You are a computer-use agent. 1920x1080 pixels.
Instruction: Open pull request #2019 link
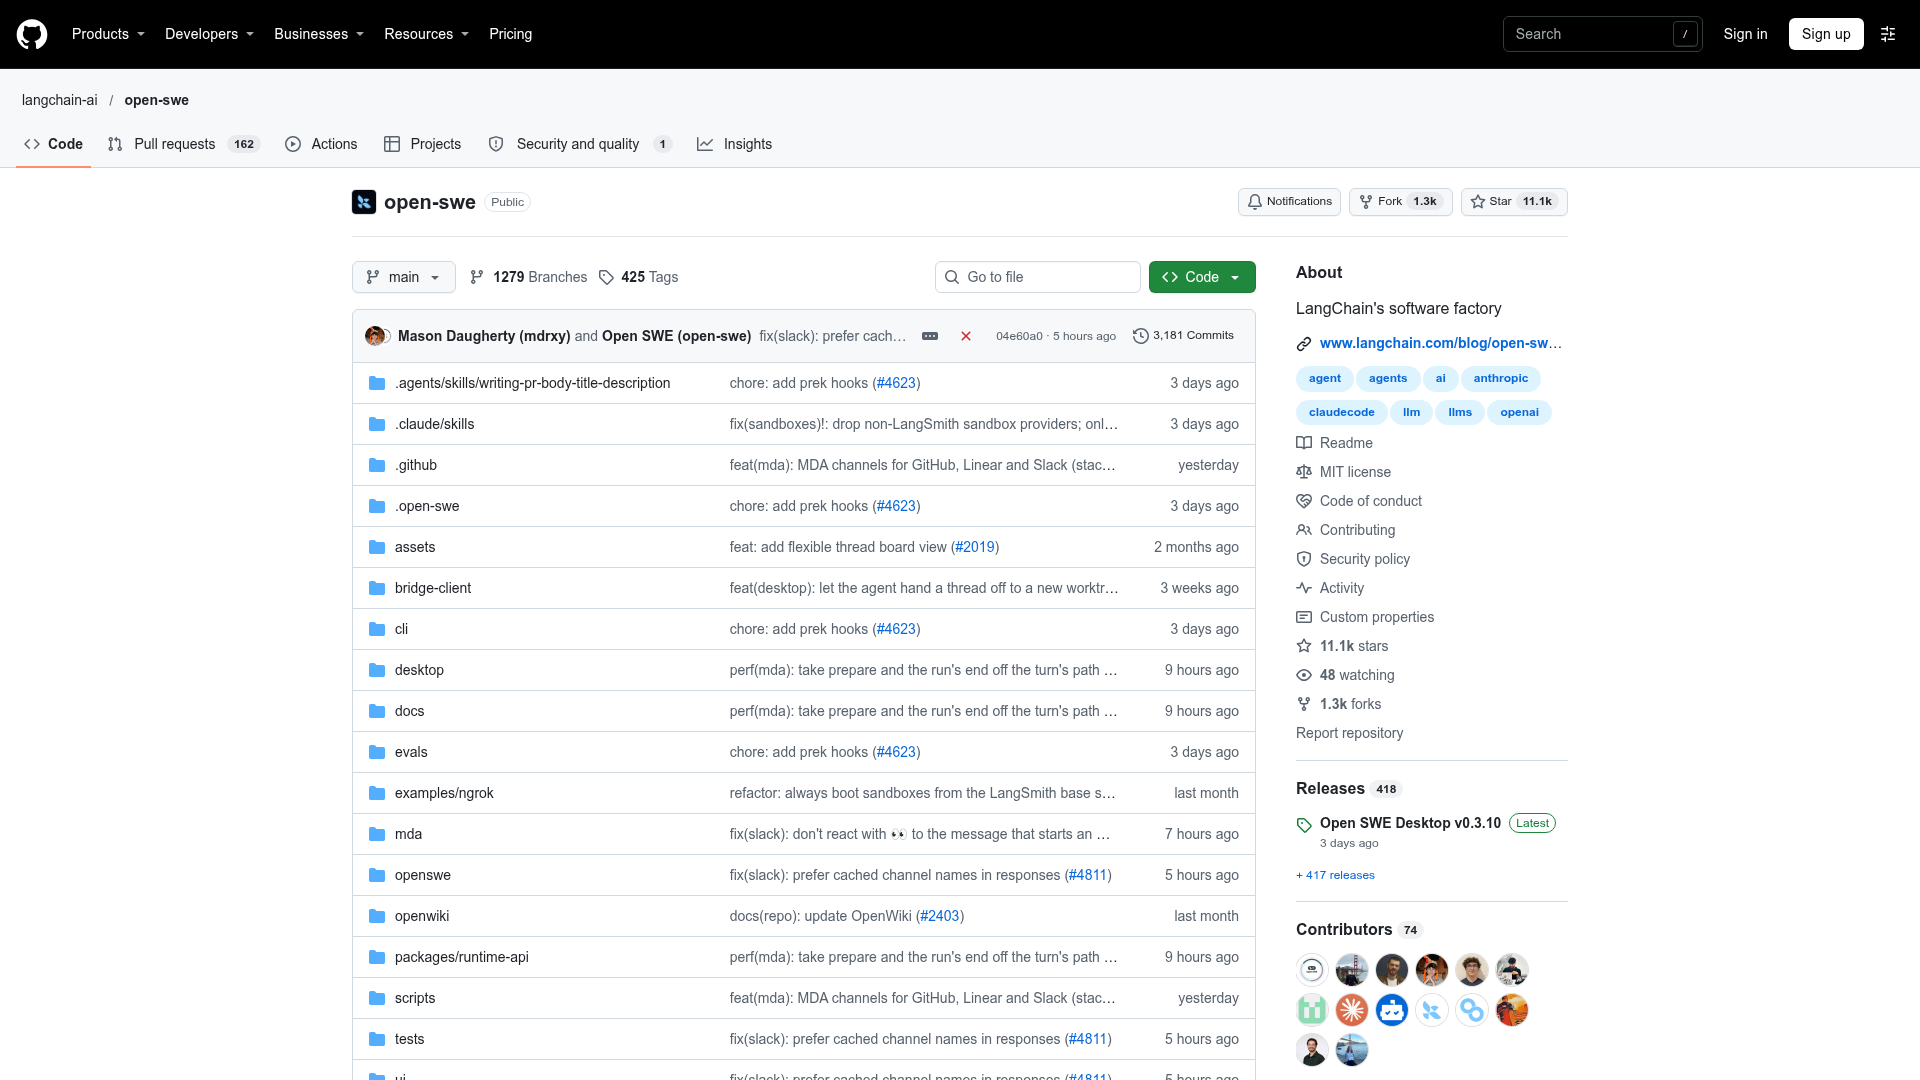point(974,547)
